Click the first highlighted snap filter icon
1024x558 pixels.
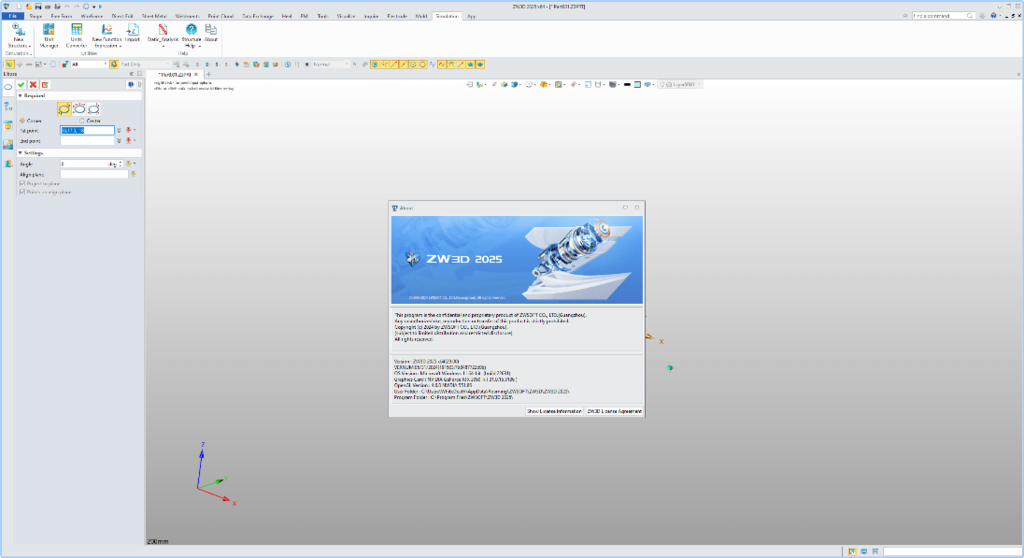point(375,65)
